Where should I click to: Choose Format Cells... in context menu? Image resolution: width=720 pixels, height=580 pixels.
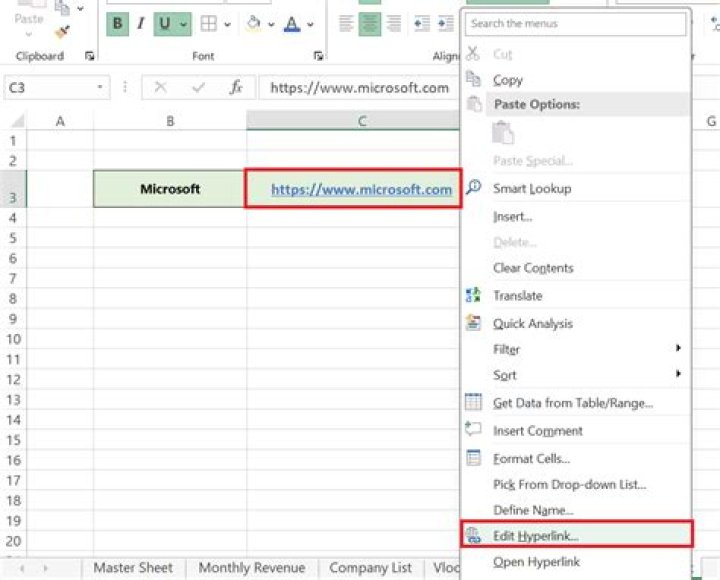[x=576, y=458]
